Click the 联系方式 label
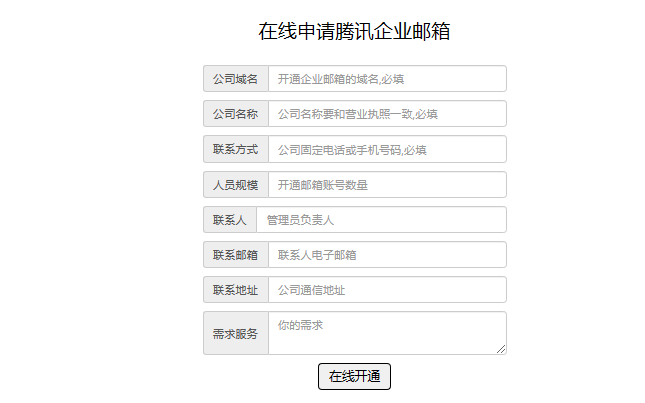The width and height of the screenshot is (645, 403). 236,149
